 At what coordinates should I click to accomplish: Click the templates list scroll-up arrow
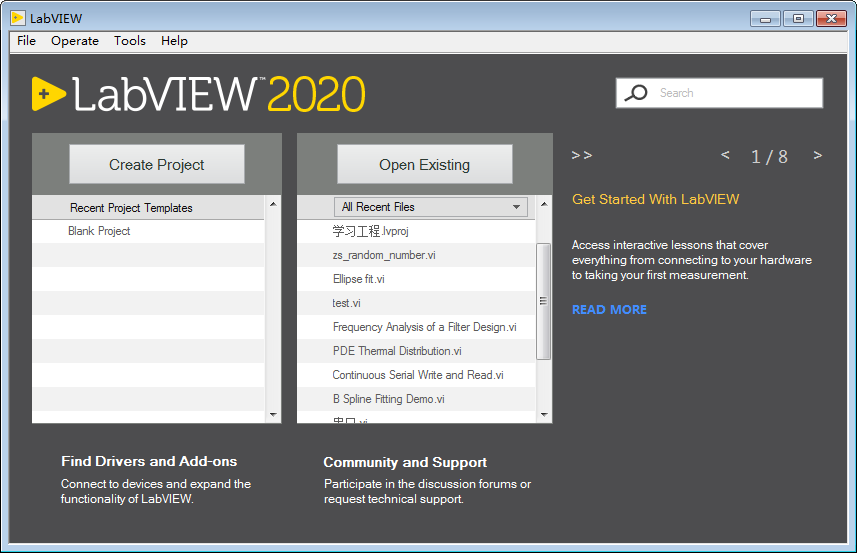point(273,204)
